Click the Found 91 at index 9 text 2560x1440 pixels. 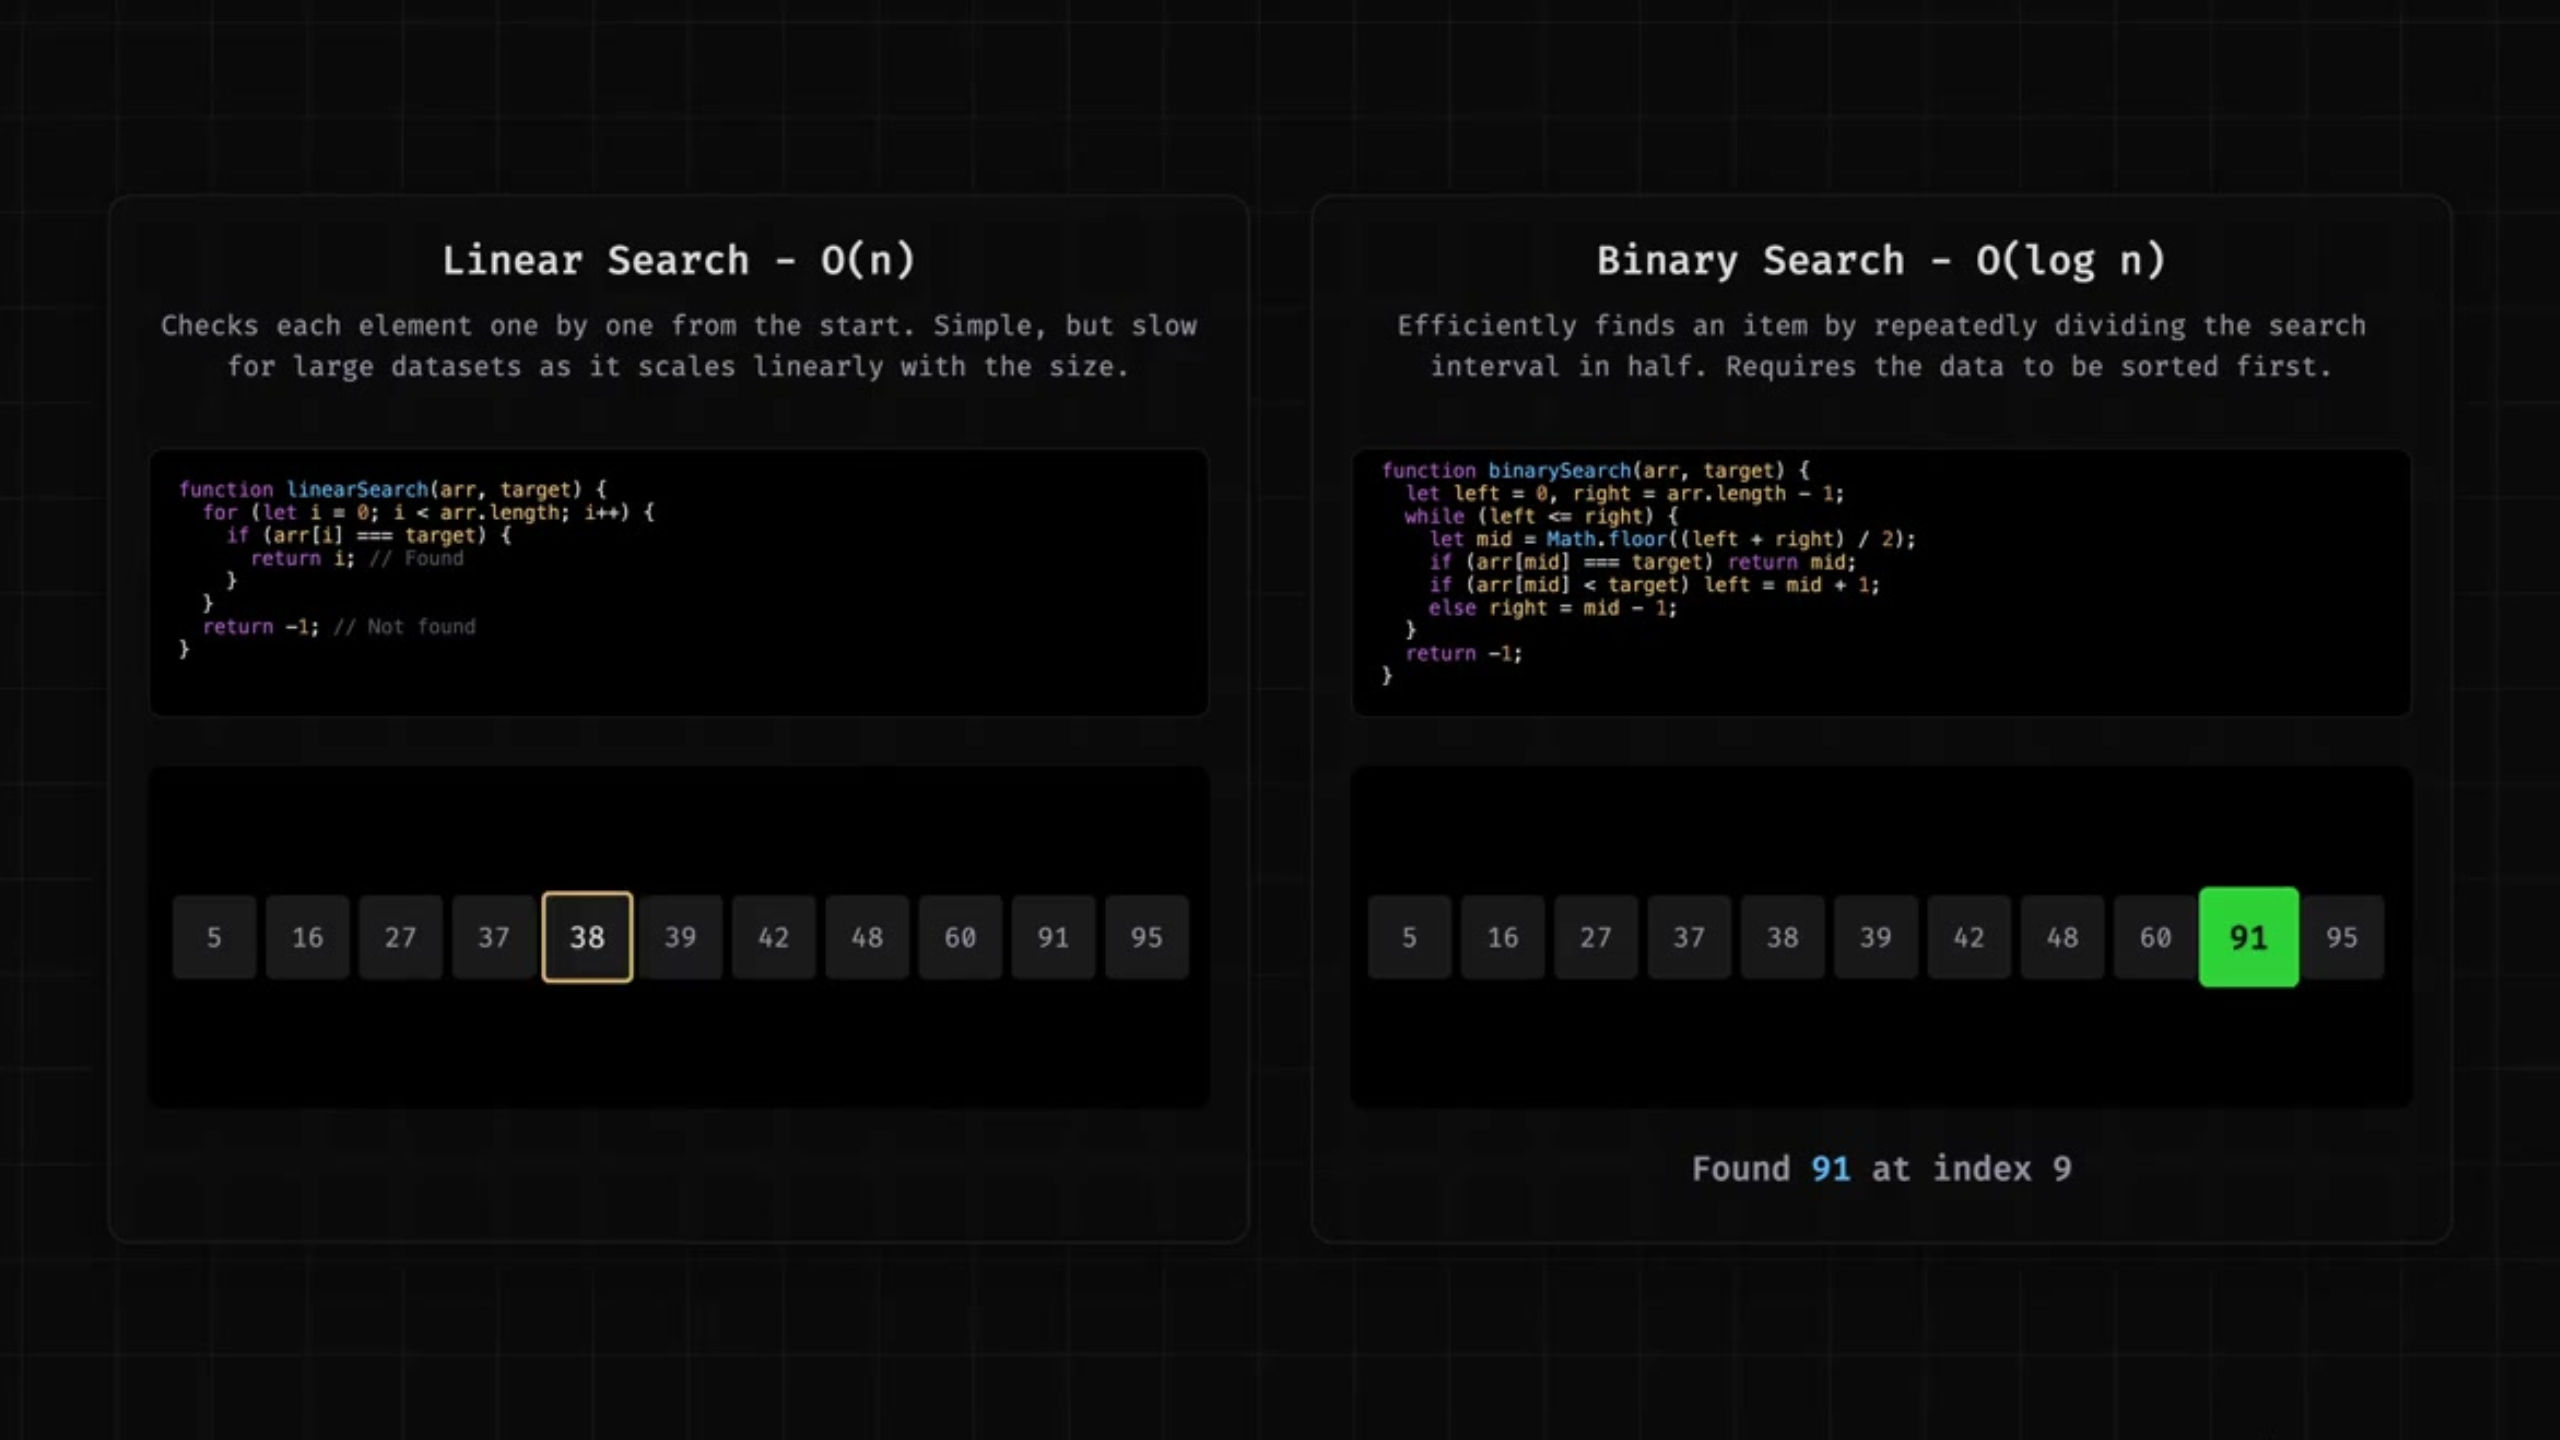click(1880, 1168)
